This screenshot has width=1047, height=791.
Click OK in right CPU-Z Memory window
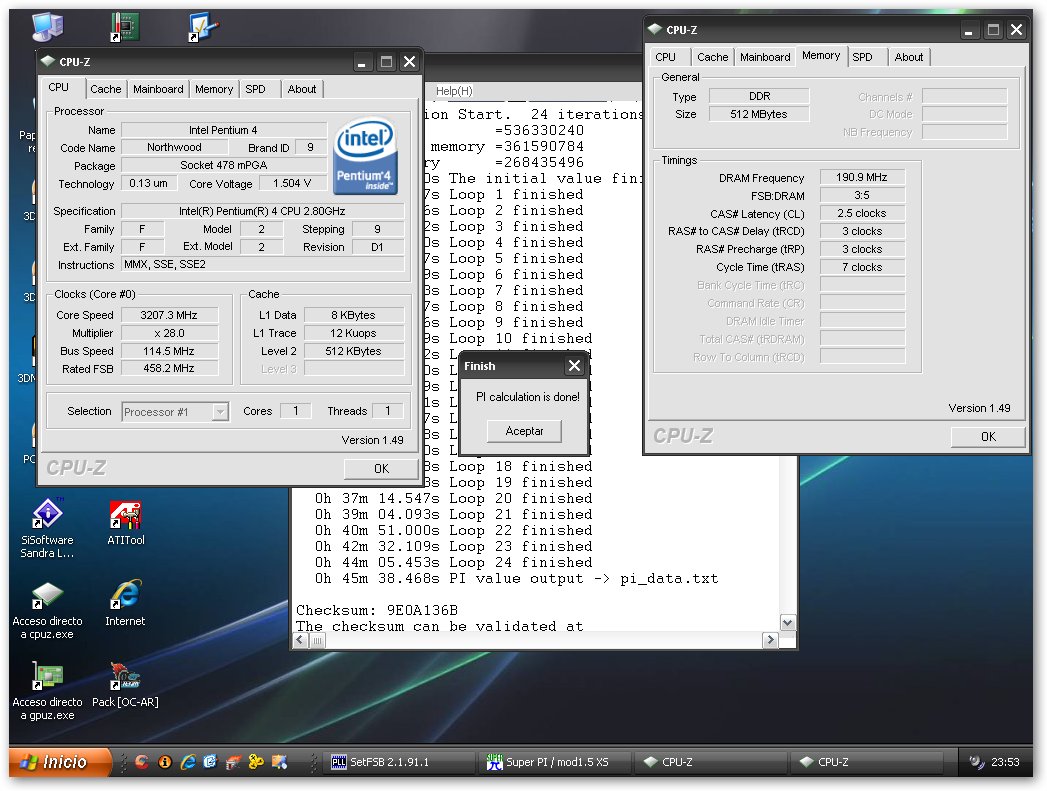point(988,437)
